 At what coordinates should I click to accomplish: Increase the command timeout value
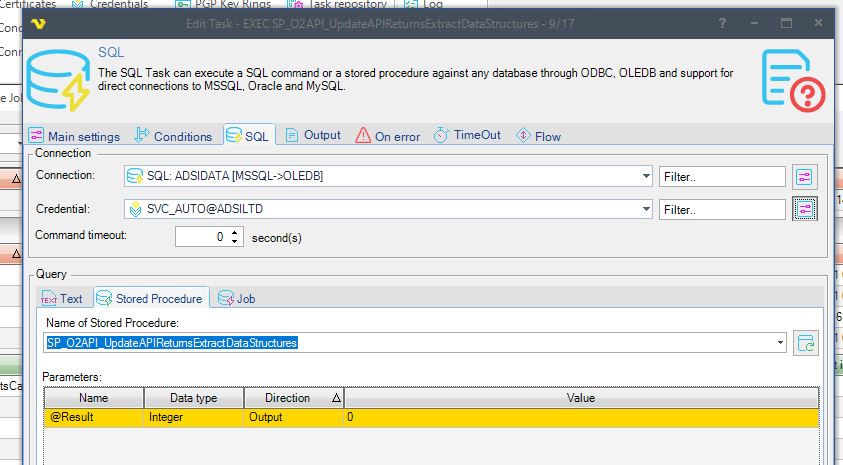(x=235, y=233)
